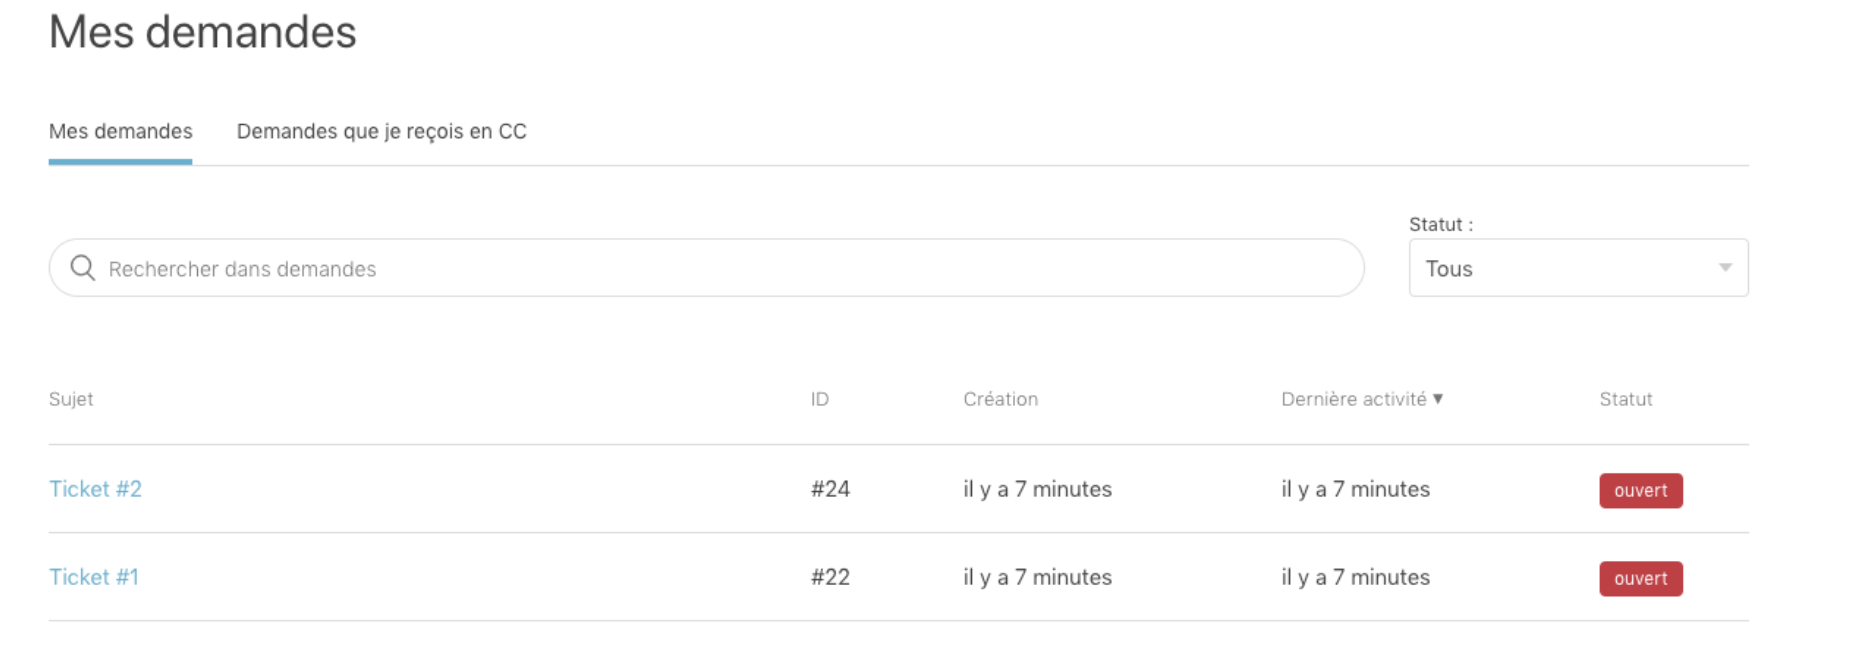
Task: Open the Ticket #2 request link
Action: click(x=96, y=489)
